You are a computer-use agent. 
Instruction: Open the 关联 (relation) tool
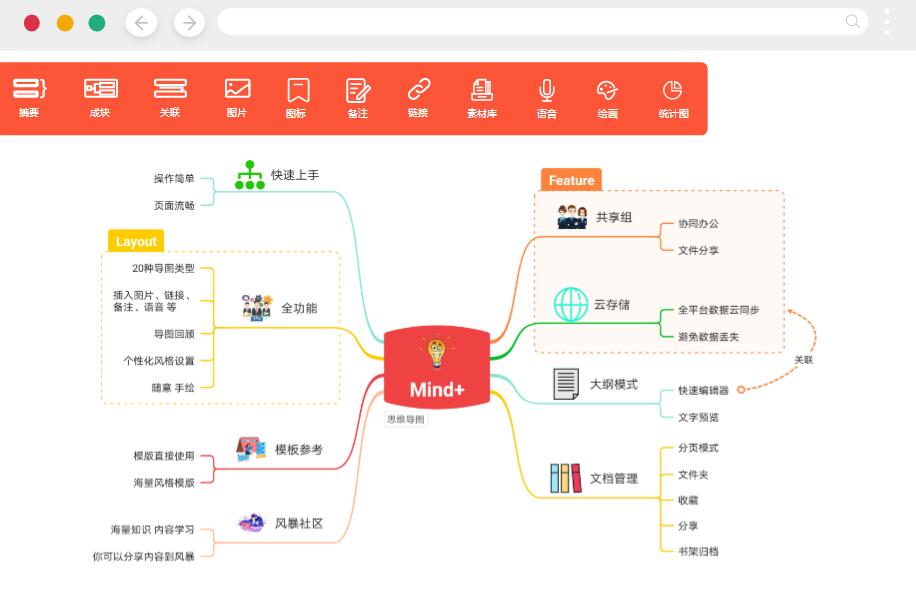tap(169, 97)
